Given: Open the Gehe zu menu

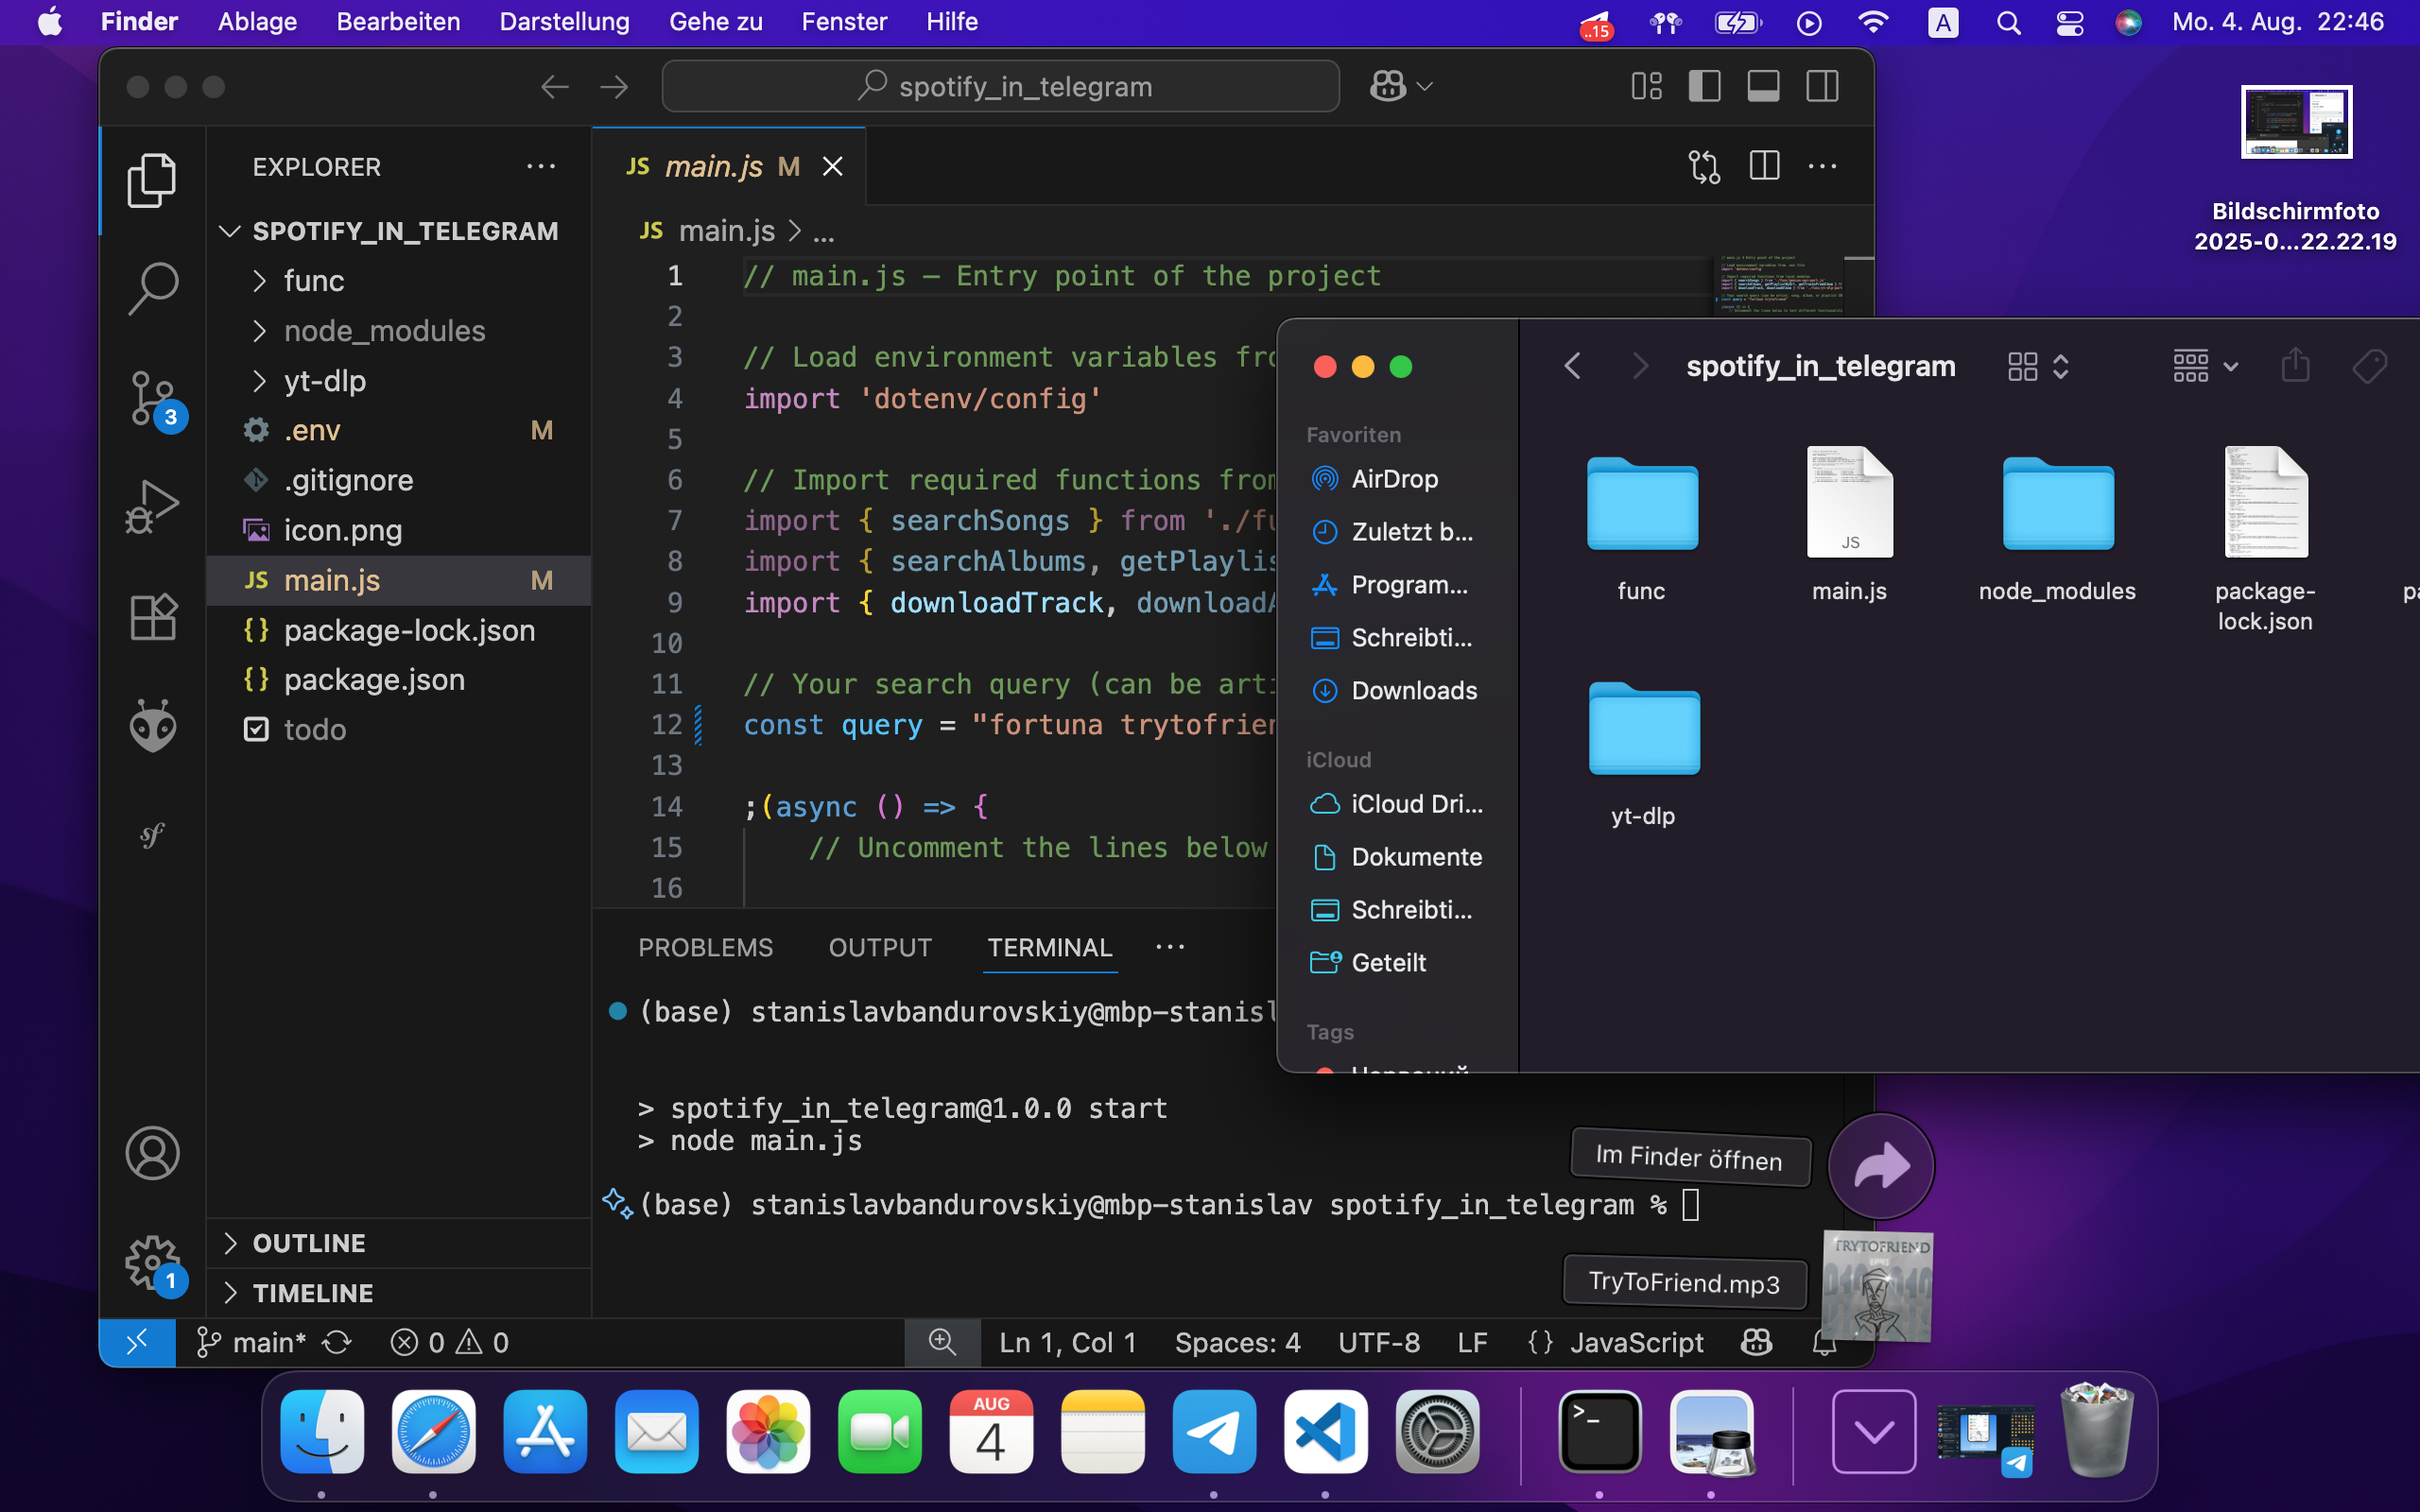Looking at the screenshot, I should point(715,22).
